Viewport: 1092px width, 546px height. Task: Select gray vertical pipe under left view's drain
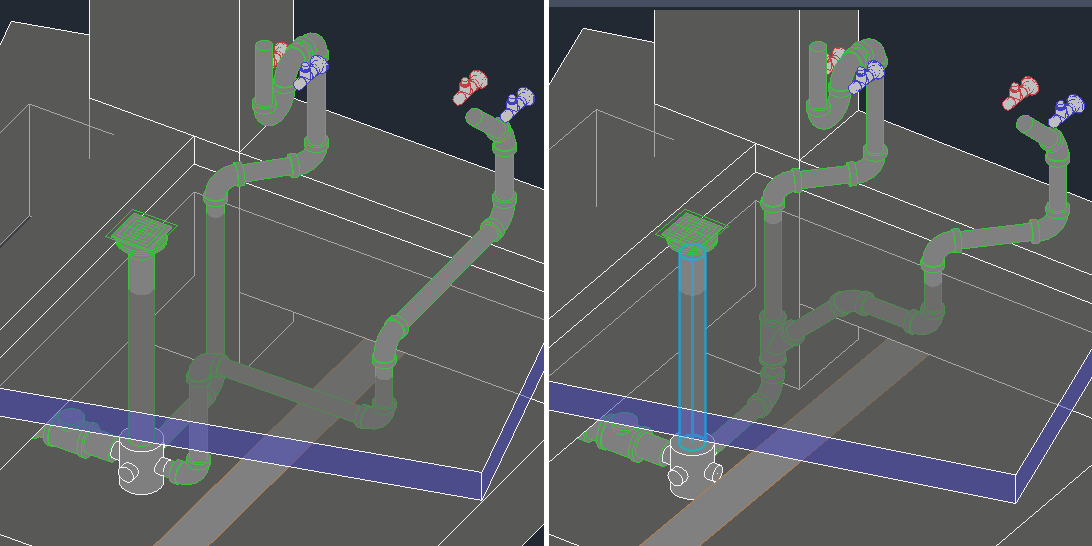[142, 345]
